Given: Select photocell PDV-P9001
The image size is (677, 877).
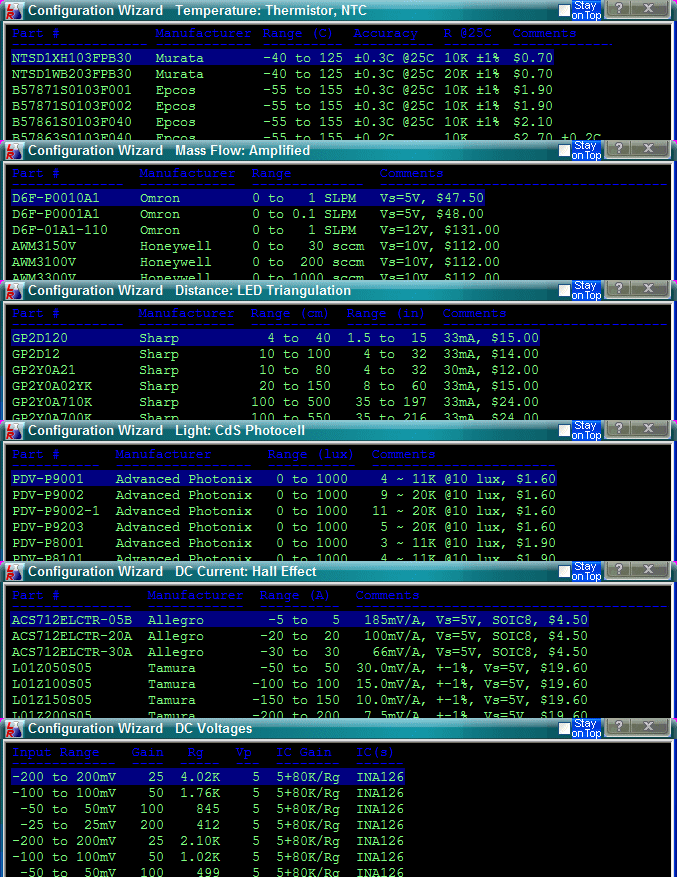Looking at the screenshot, I should point(284,479).
